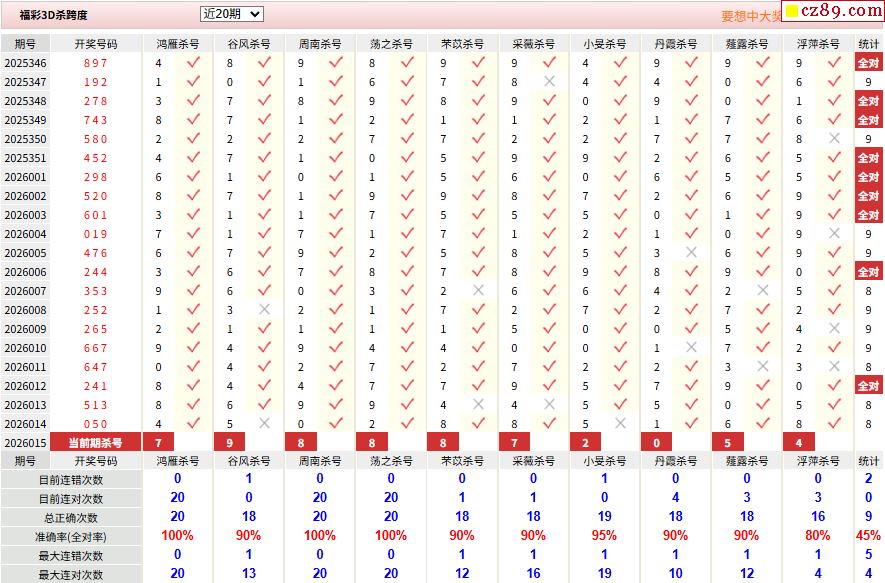Click the 全对 badge in row 2025351
The image size is (885, 583).
coord(869,157)
